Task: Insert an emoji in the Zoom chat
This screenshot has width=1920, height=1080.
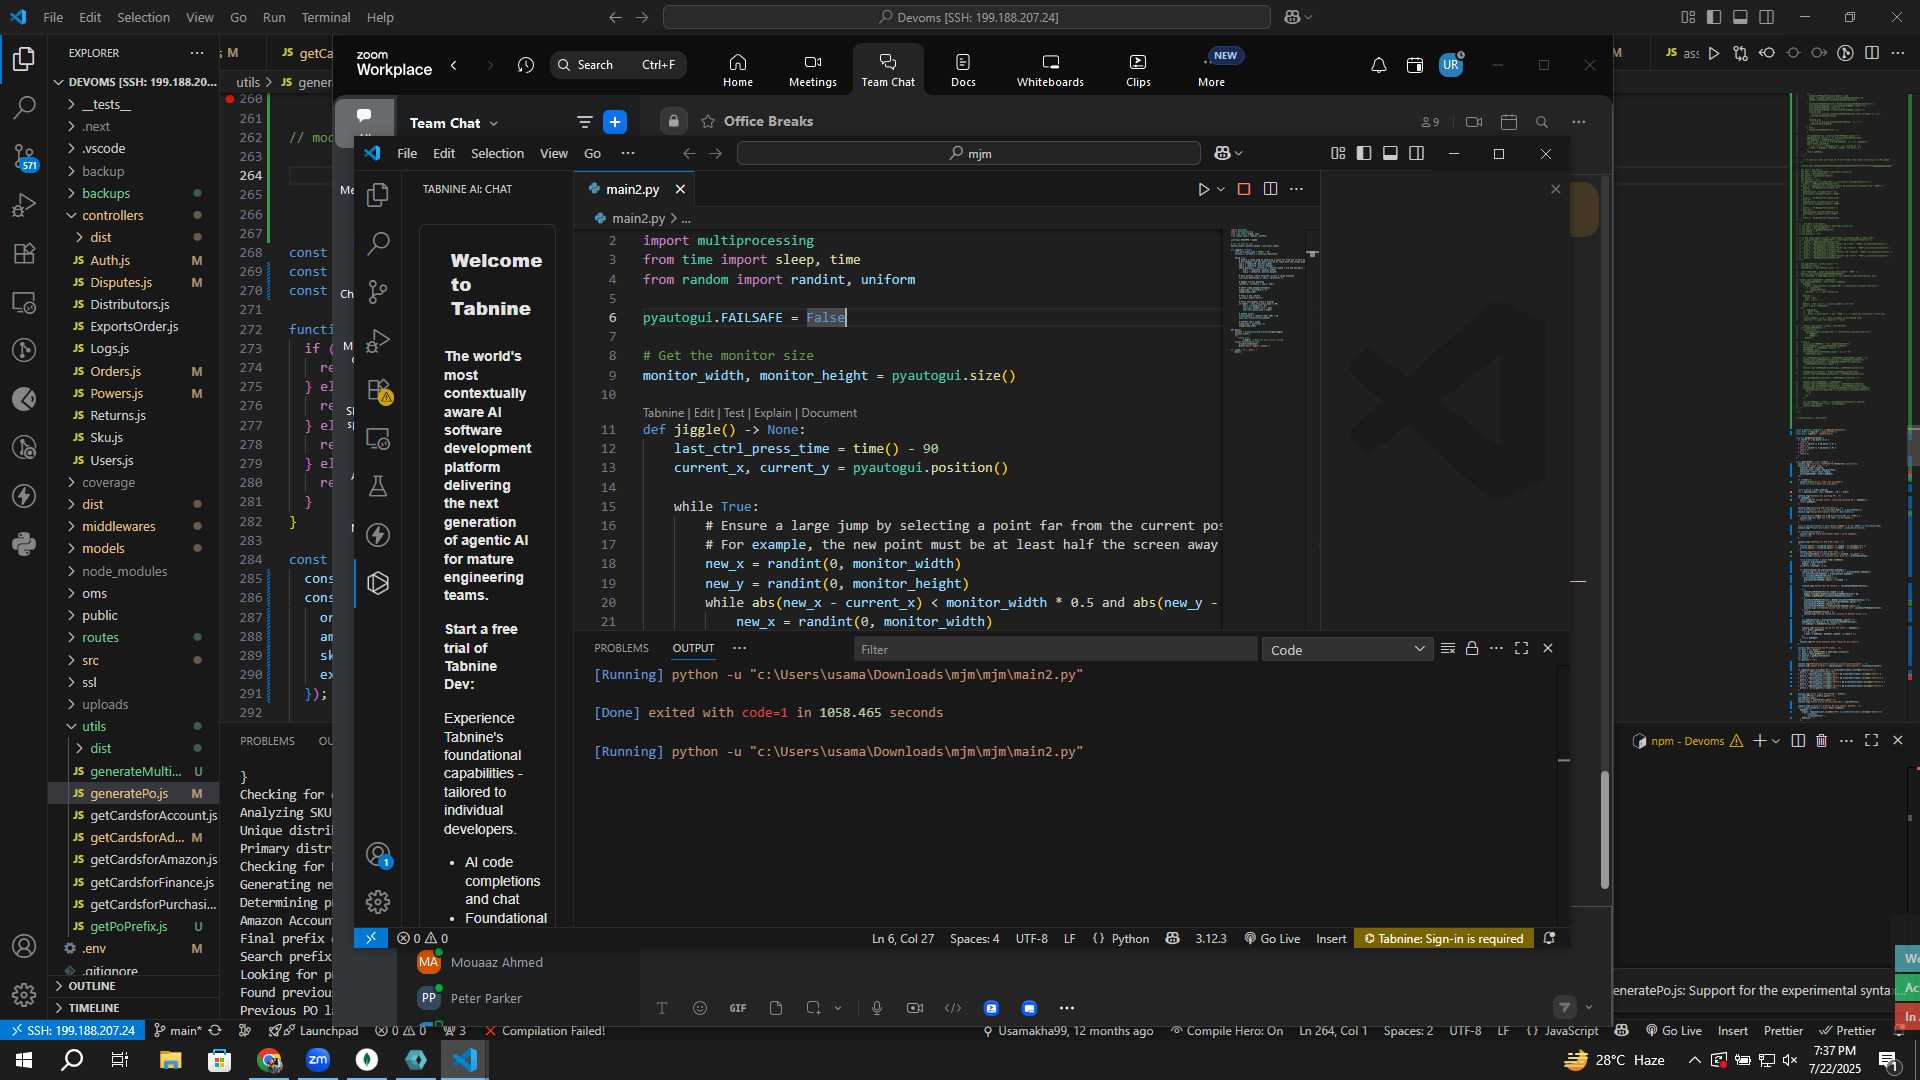Action: coord(700,1008)
